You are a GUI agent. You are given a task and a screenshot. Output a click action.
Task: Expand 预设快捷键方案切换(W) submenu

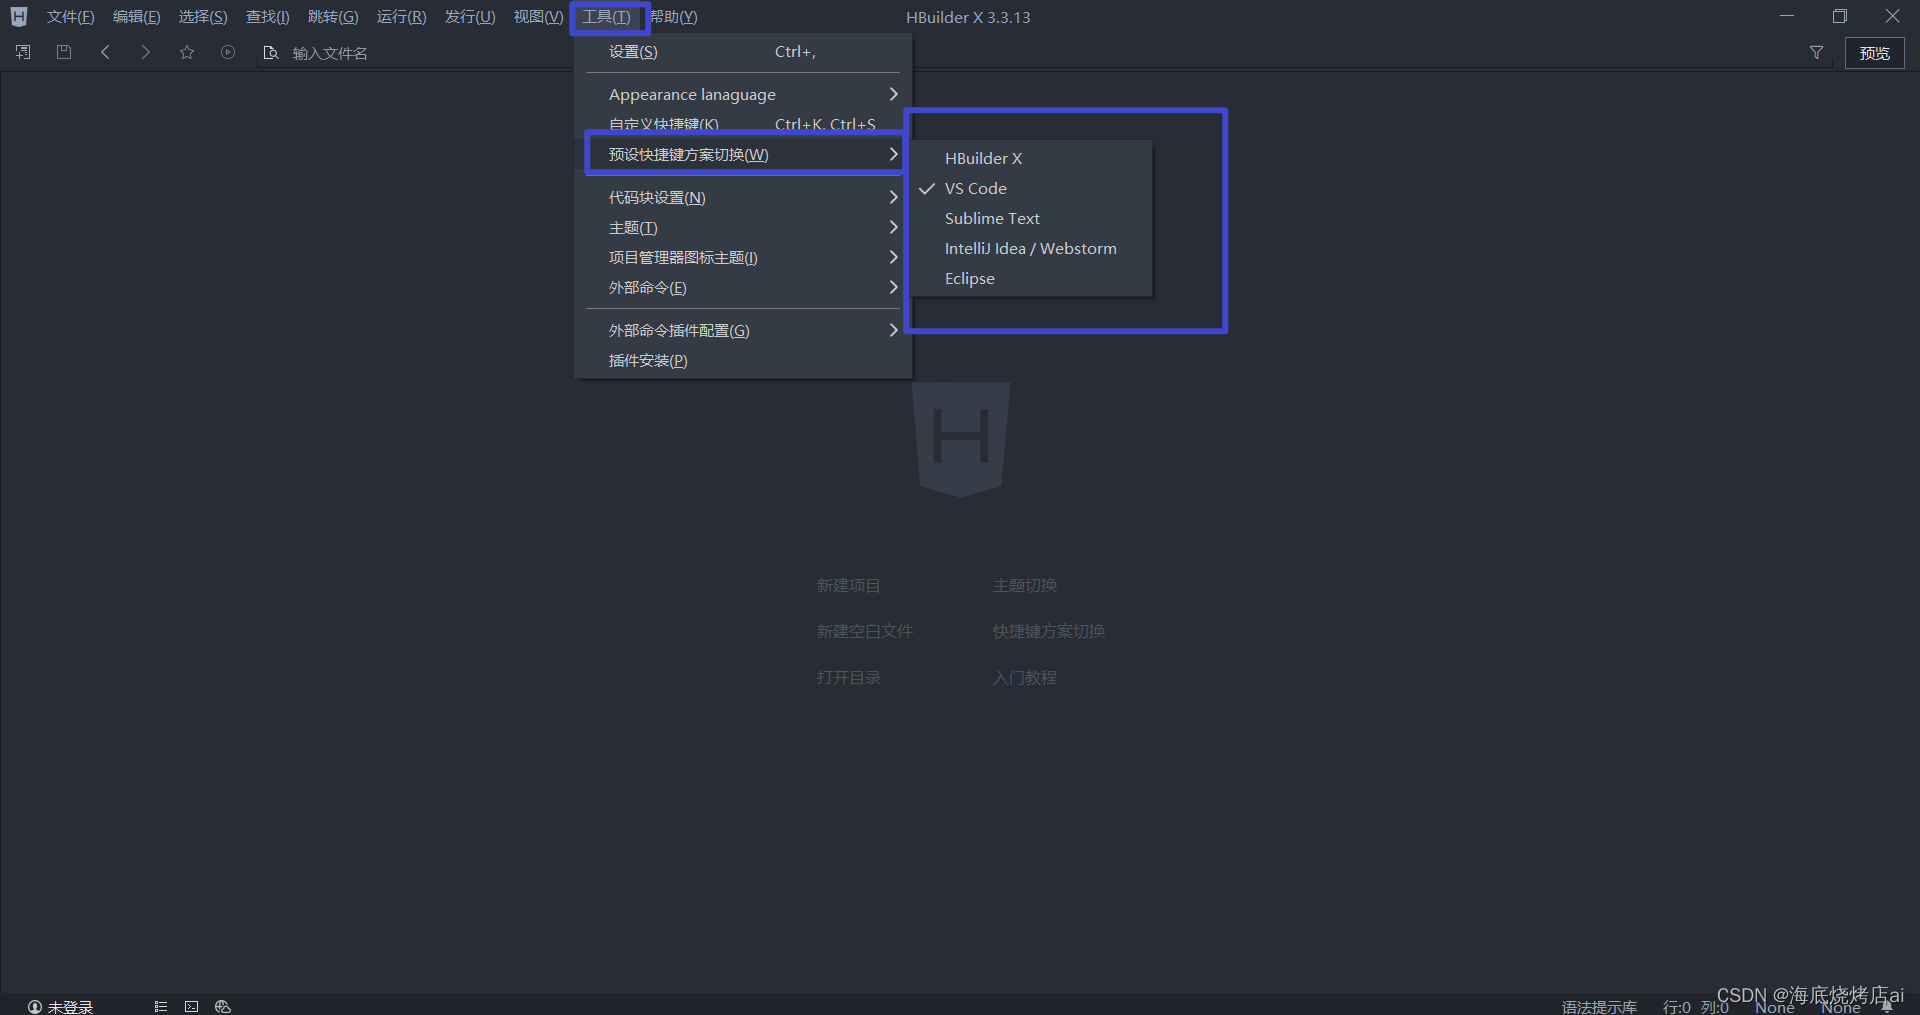[743, 154]
